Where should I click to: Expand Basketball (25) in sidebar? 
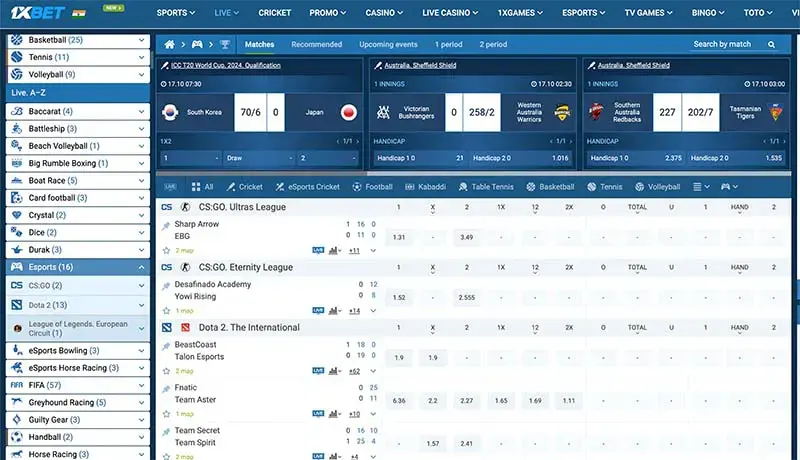pyautogui.click(x=141, y=40)
